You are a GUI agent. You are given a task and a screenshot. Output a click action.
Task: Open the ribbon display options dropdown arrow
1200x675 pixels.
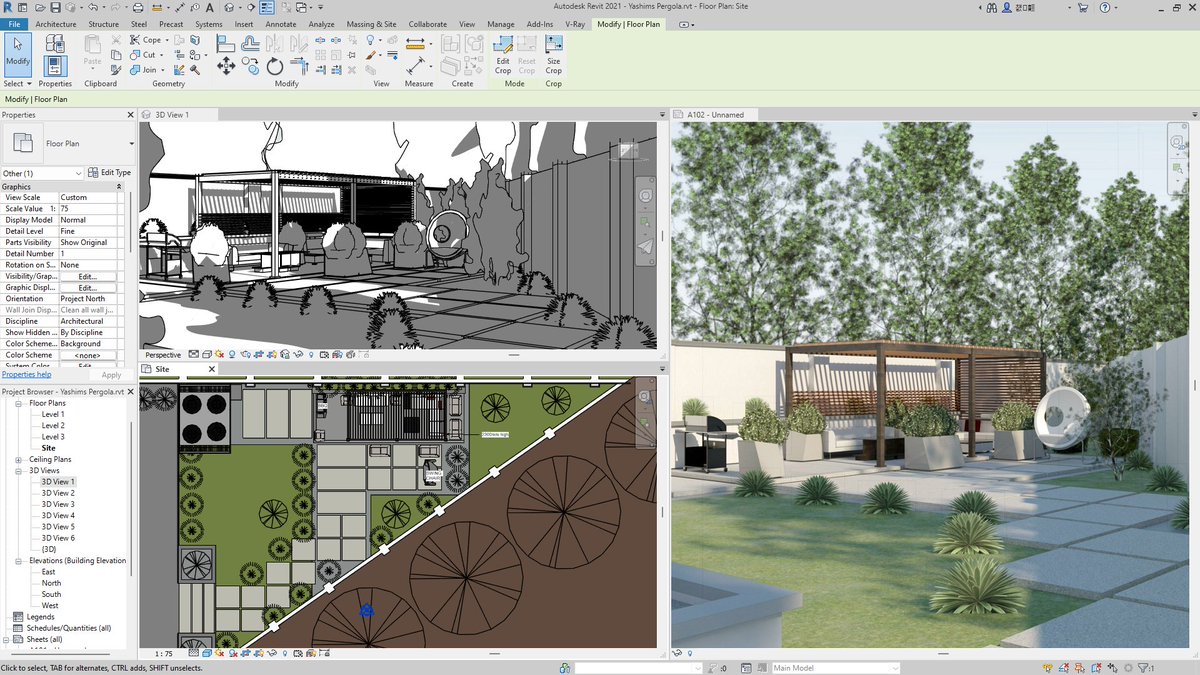point(691,24)
